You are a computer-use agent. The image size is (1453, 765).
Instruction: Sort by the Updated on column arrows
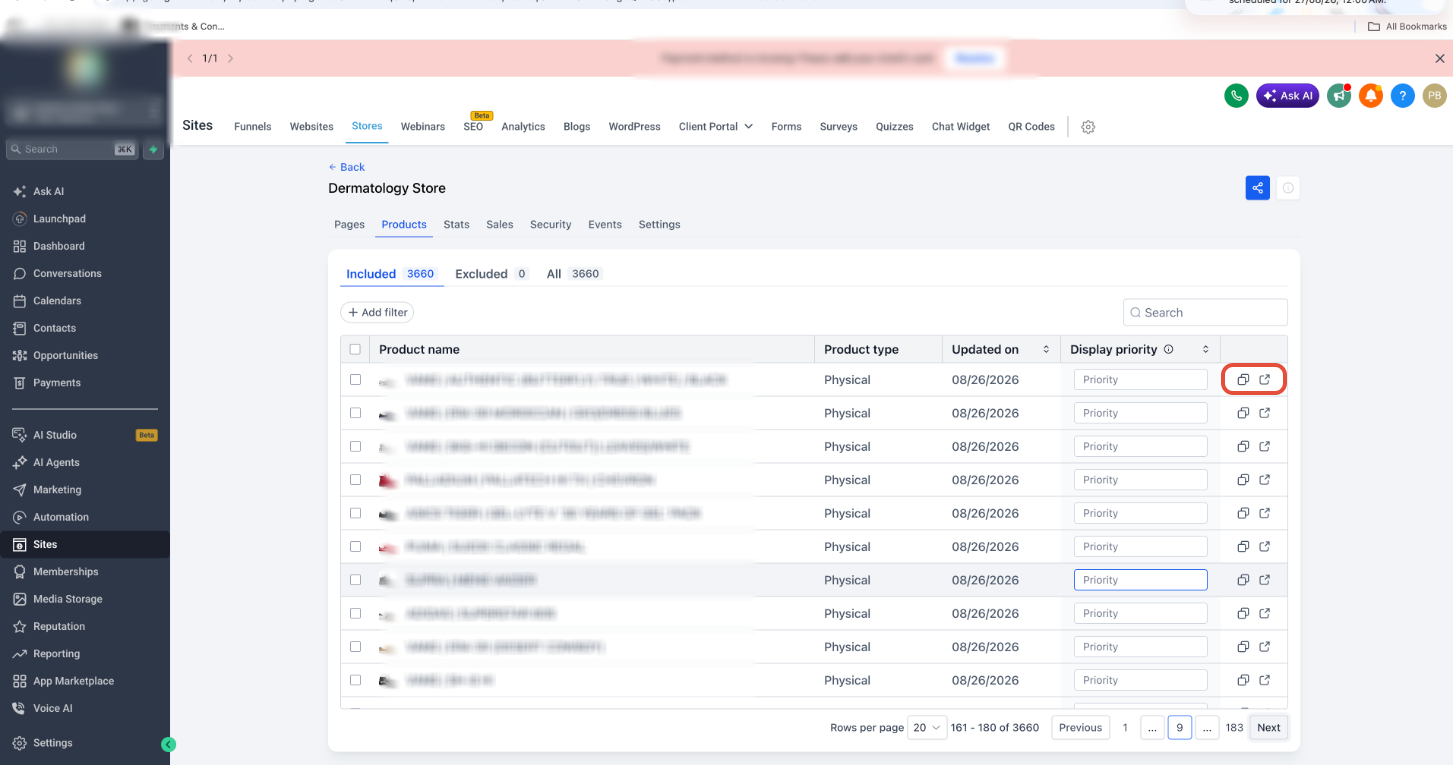[1046, 349]
